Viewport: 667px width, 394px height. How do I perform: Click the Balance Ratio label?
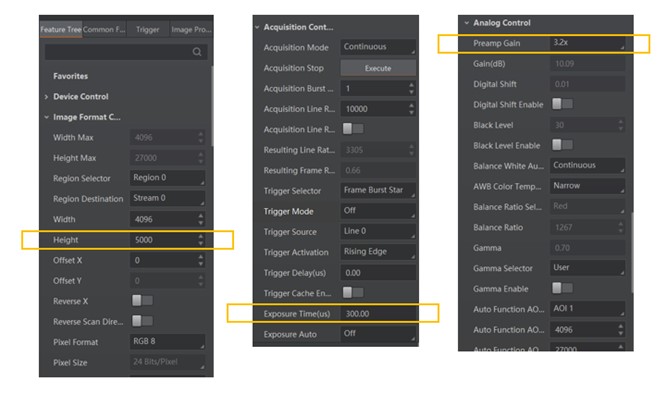point(498,228)
